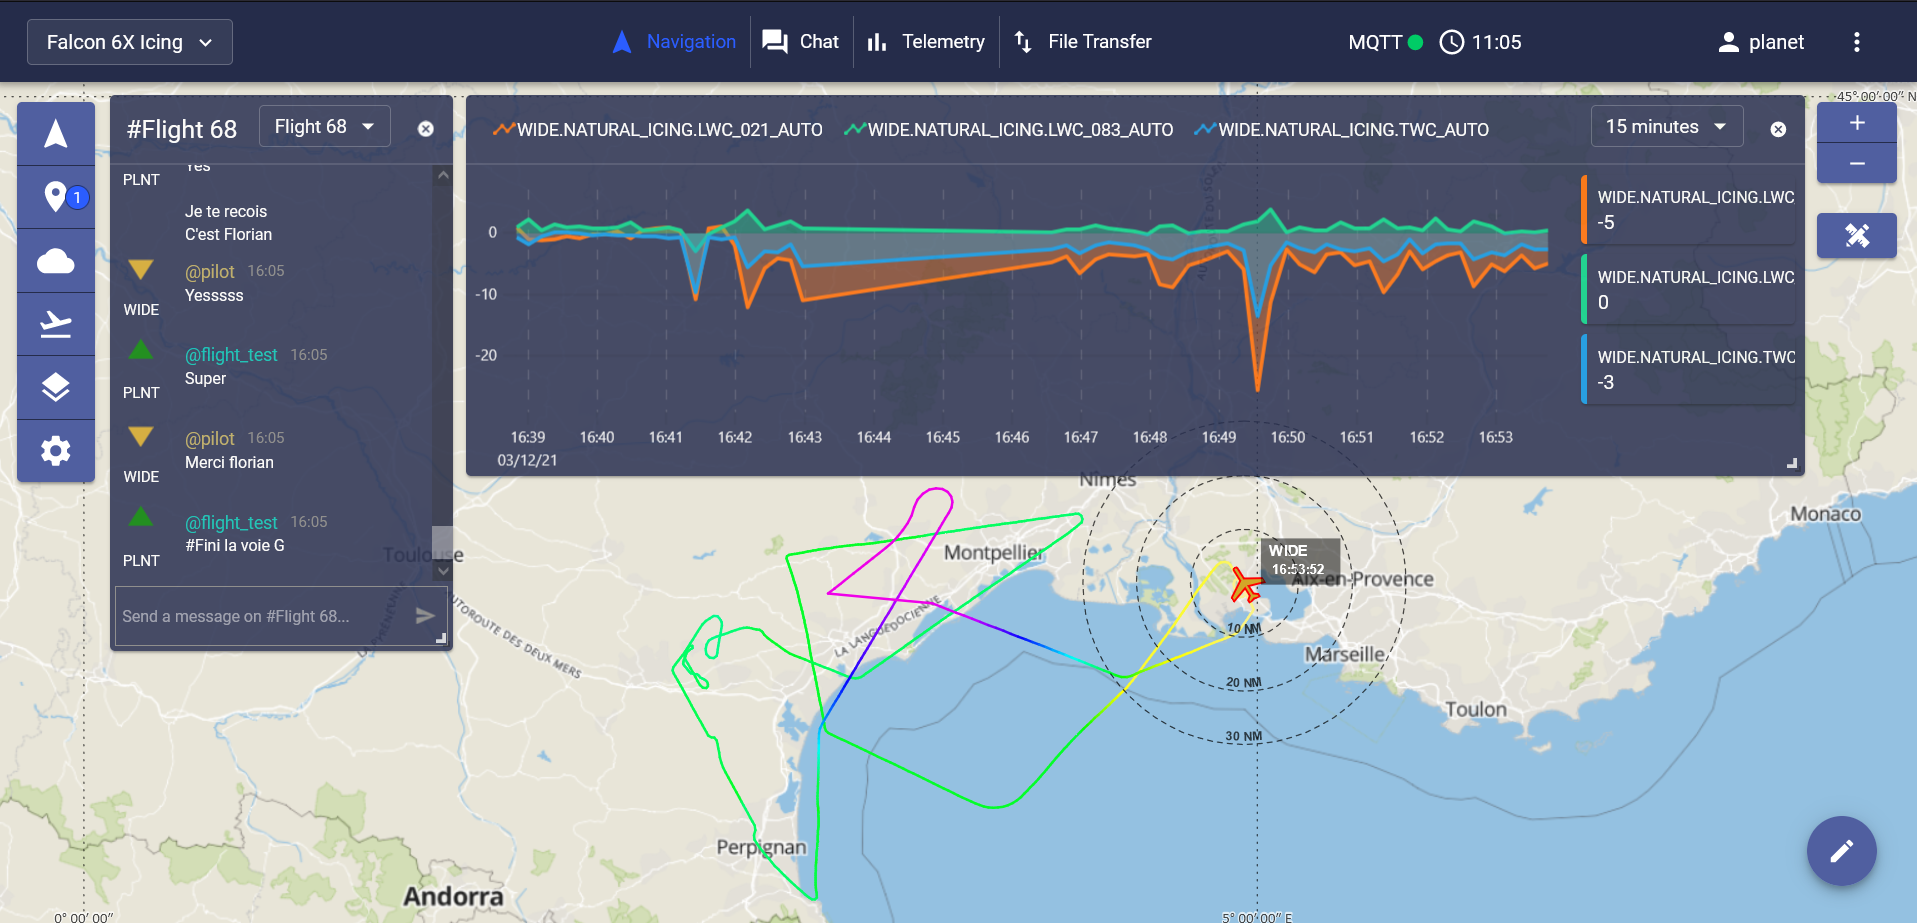The image size is (1917, 923).
Task: Select the navigation arrow sidebar tool
Action: pos(56,134)
